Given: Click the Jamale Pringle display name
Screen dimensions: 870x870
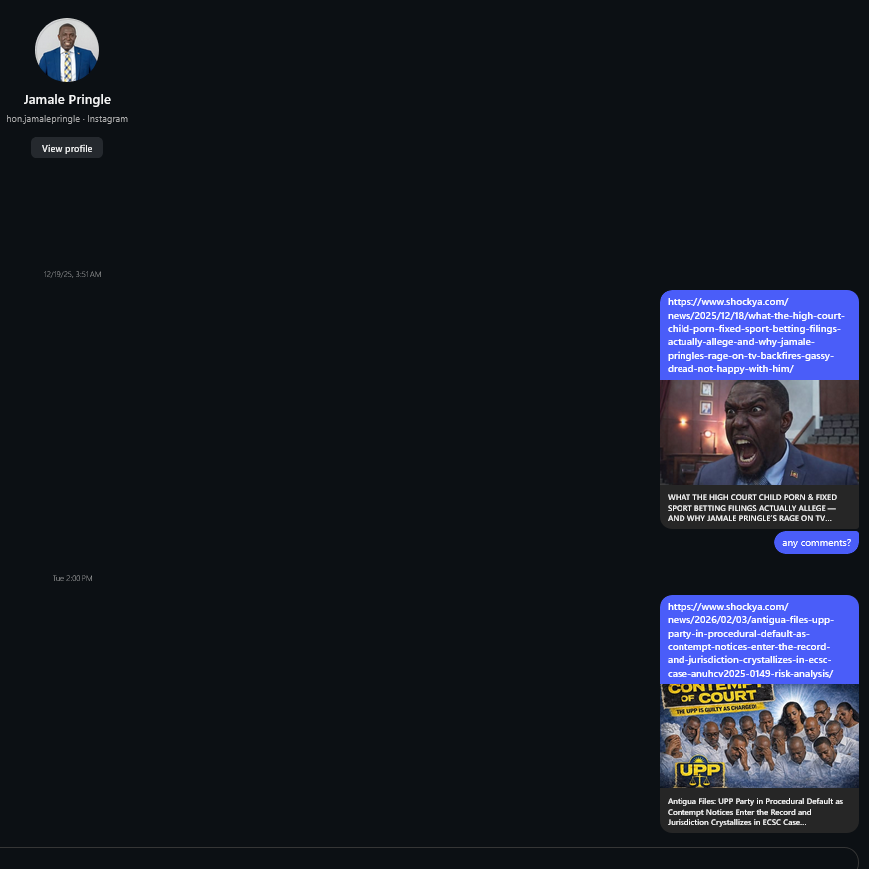Looking at the screenshot, I should click(x=67, y=99).
